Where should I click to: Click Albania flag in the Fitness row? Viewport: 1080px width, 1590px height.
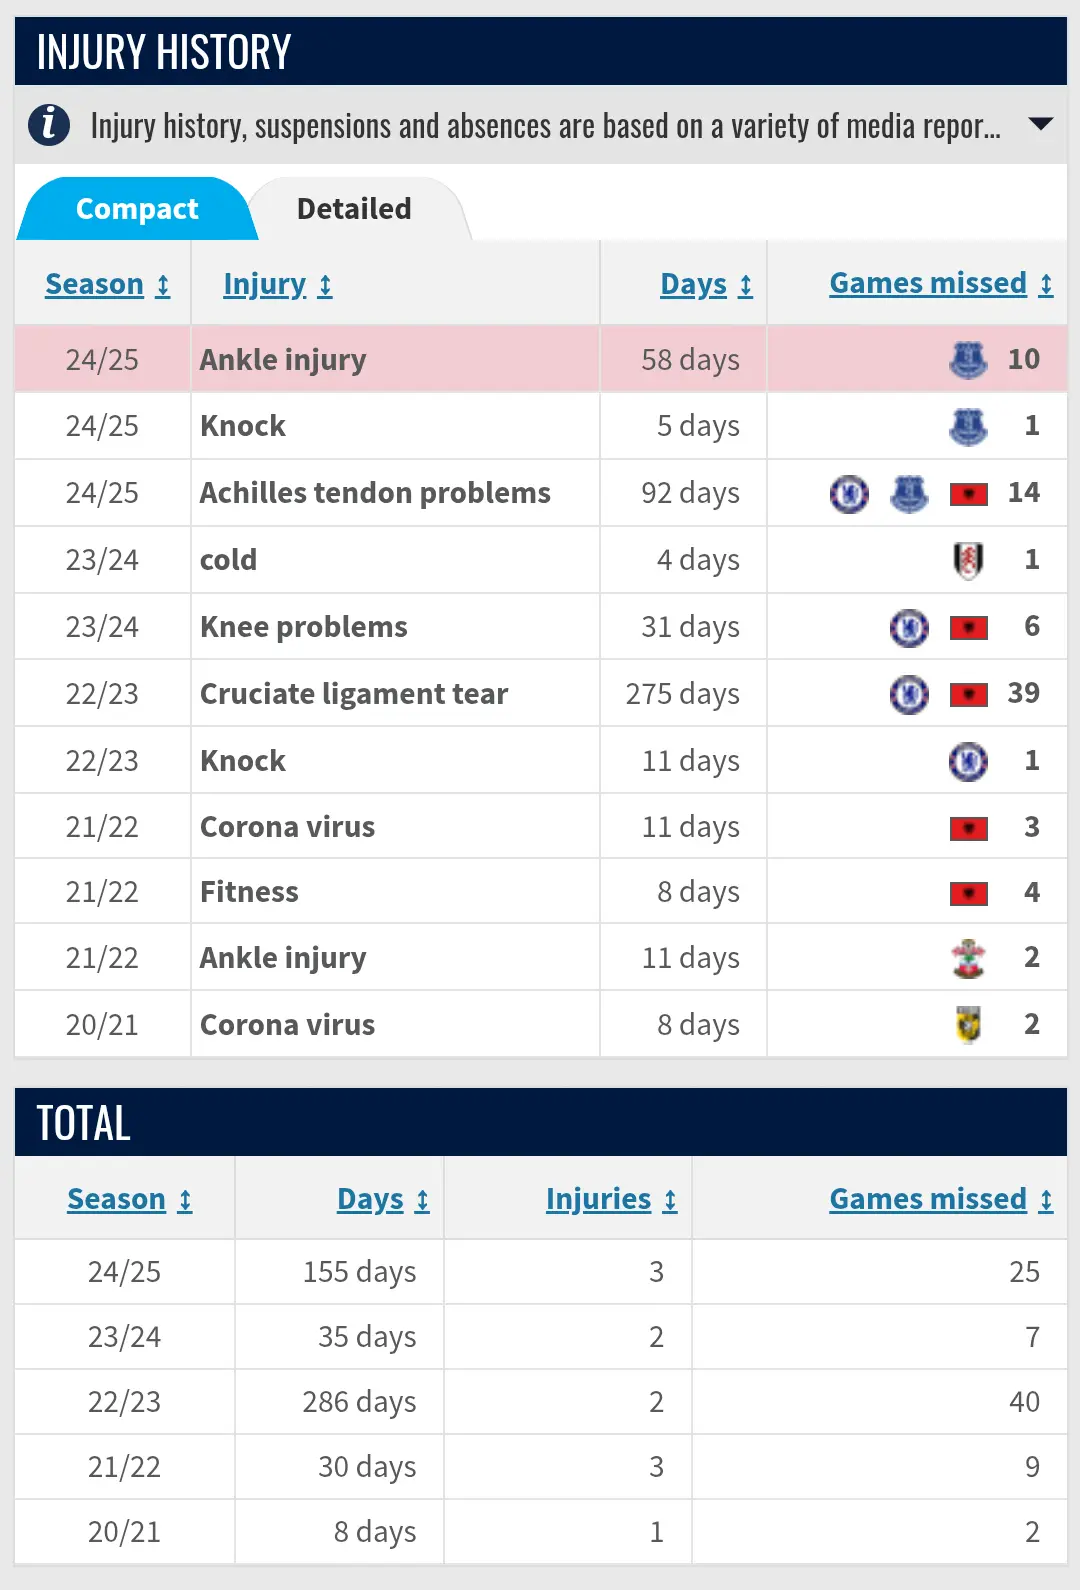968,893
